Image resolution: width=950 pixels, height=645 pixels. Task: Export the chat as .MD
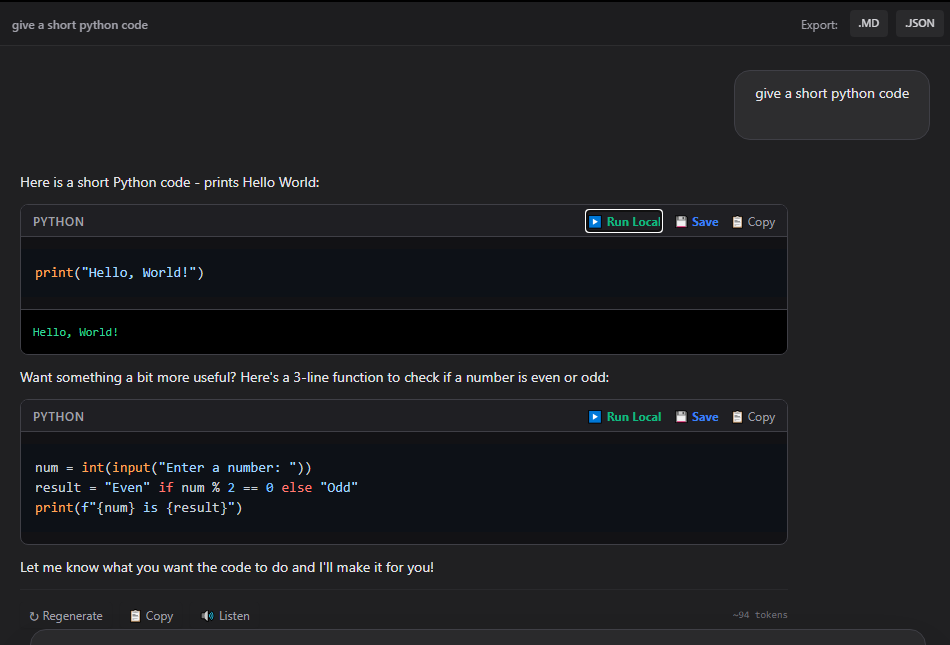(x=868, y=24)
